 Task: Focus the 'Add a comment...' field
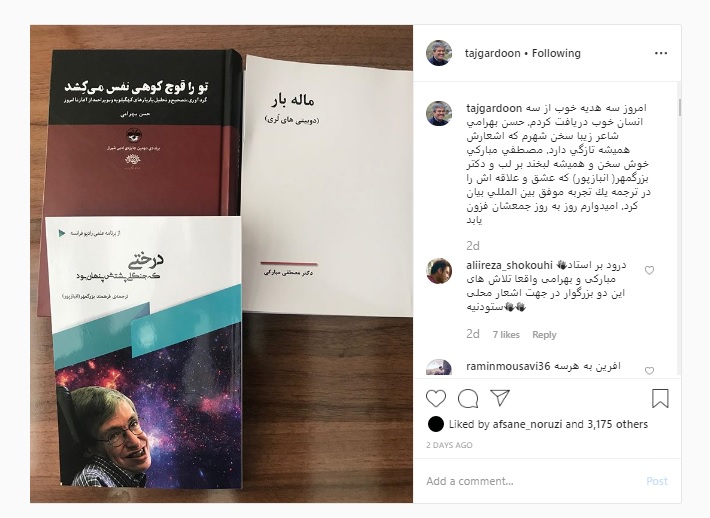pyautogui.click(x=530, y=481)
